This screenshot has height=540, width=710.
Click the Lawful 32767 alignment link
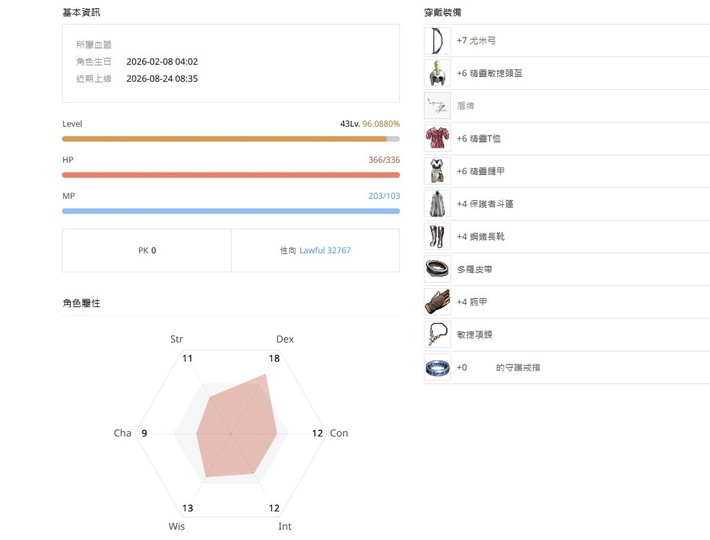pos(325,250)
